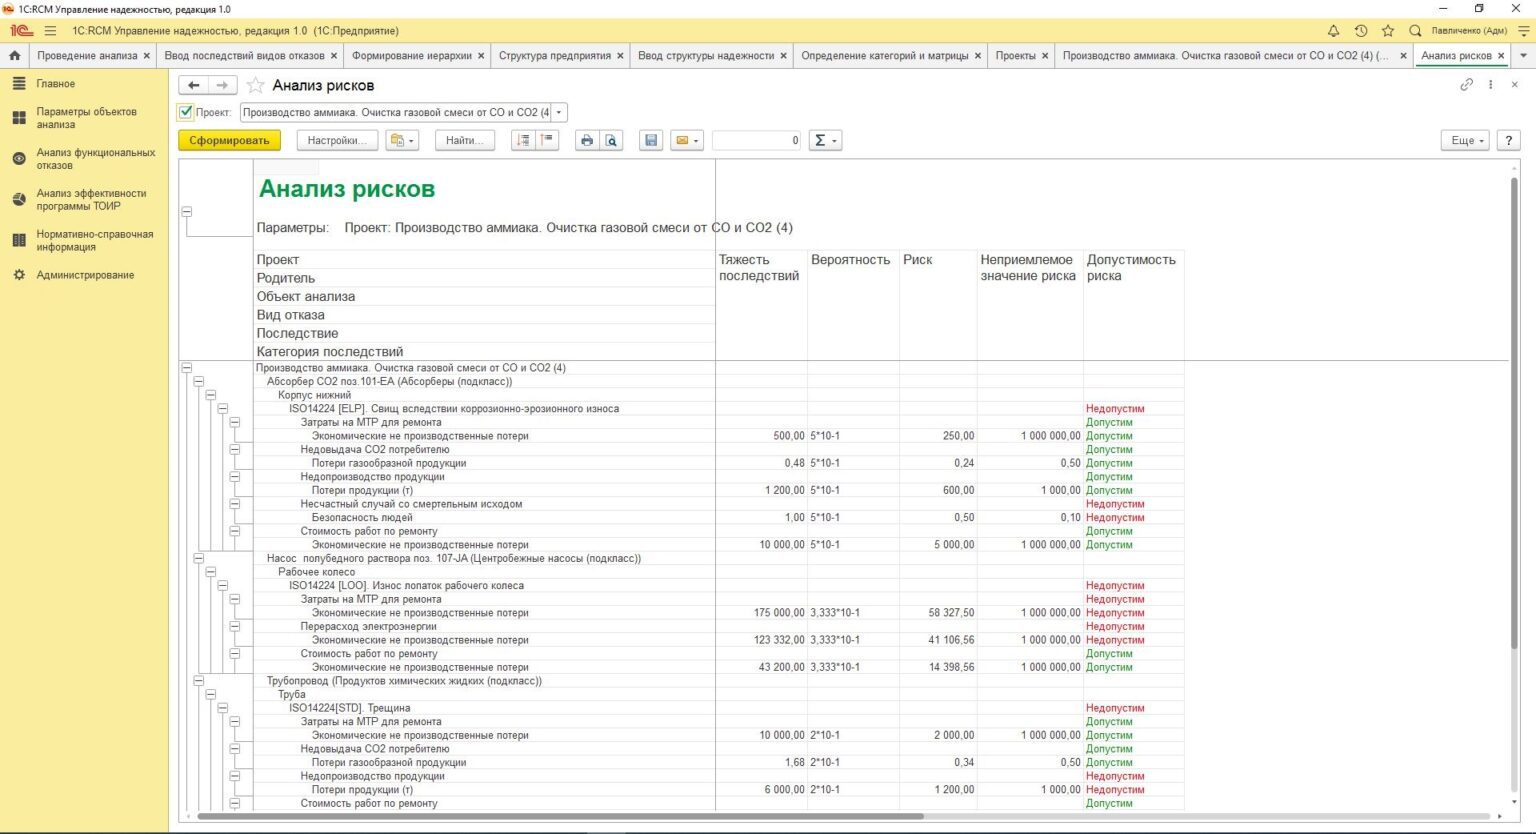Open Параметры объектов анализа section
Screen dimensions: 1536x834
pos(84,118)
